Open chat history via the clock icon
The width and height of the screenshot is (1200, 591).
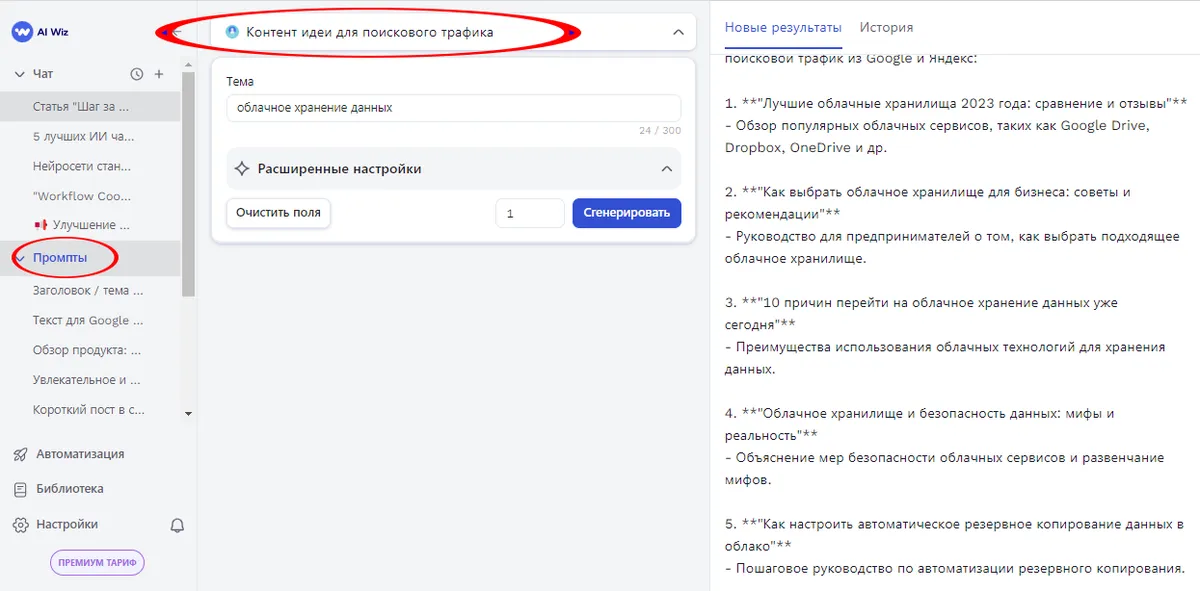click(x=138, y=74)
